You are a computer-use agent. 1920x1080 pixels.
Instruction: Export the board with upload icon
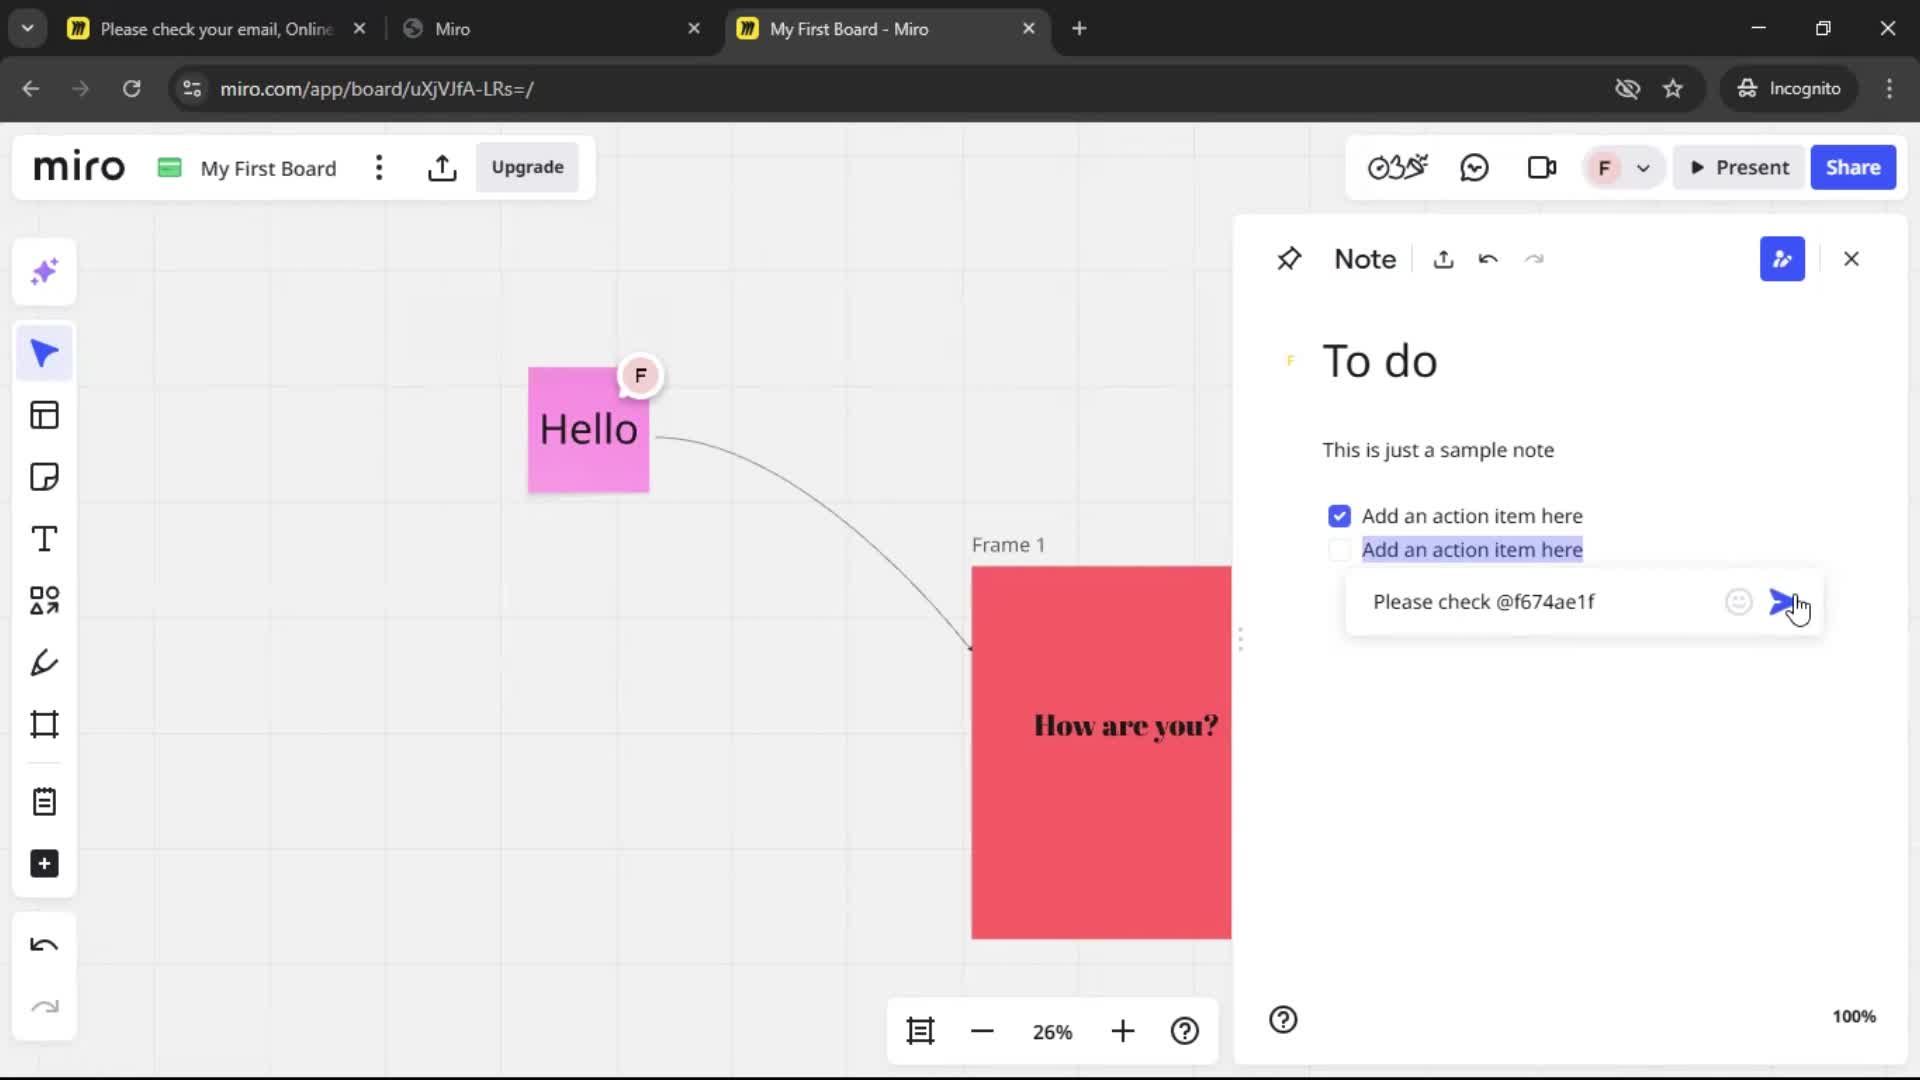[x=442, y=168]
